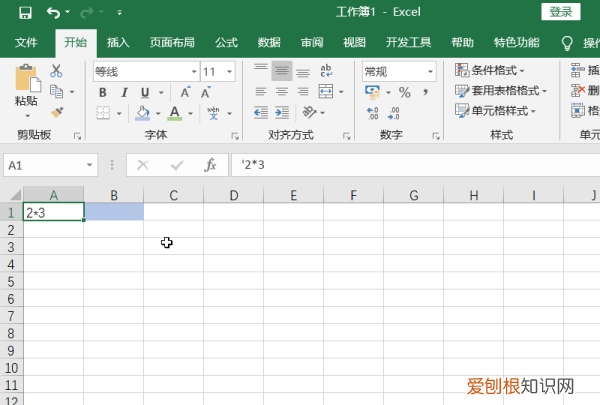
Task: Open the 特色功能 ribbon tab
Action: 516,42
